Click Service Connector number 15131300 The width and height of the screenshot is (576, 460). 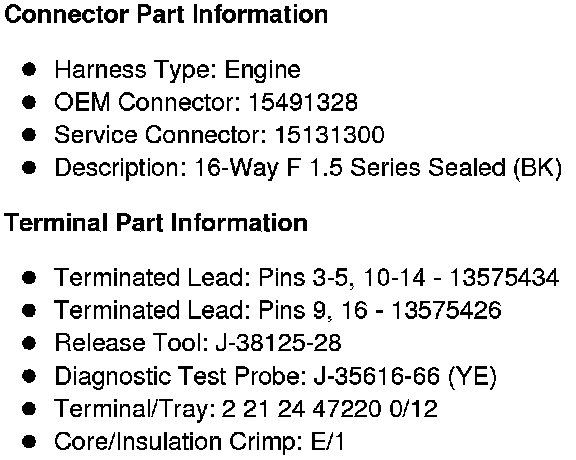pos(330,134)
